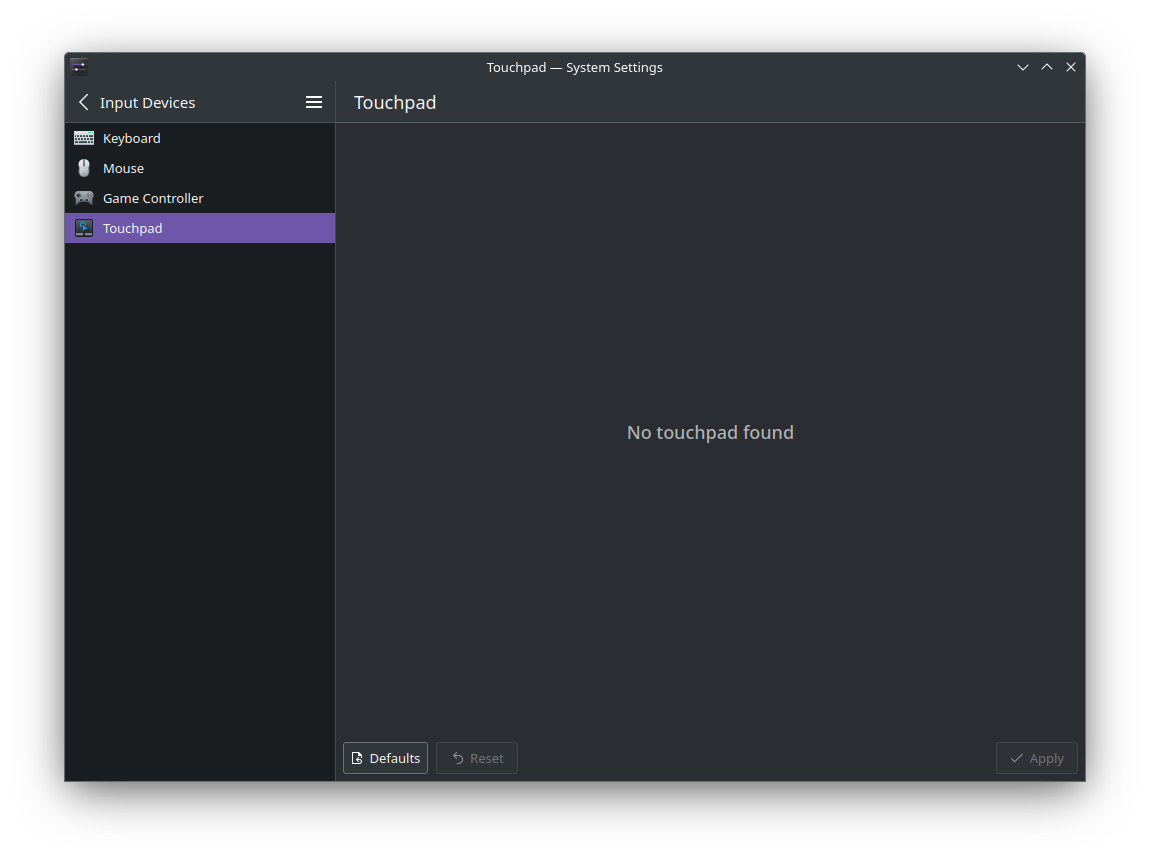
Task: Click the document icon on the Defaults button
Action: point(358,758)
